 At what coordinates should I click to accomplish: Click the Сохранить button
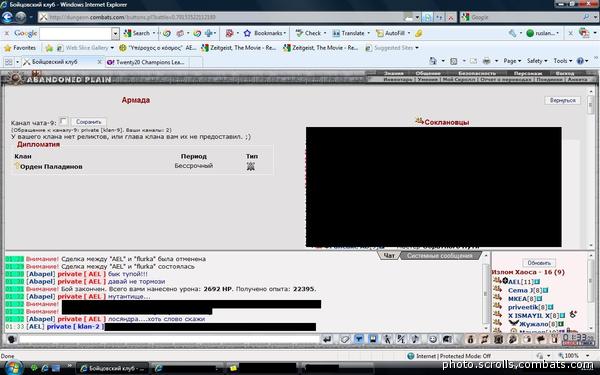click(88, 122)
